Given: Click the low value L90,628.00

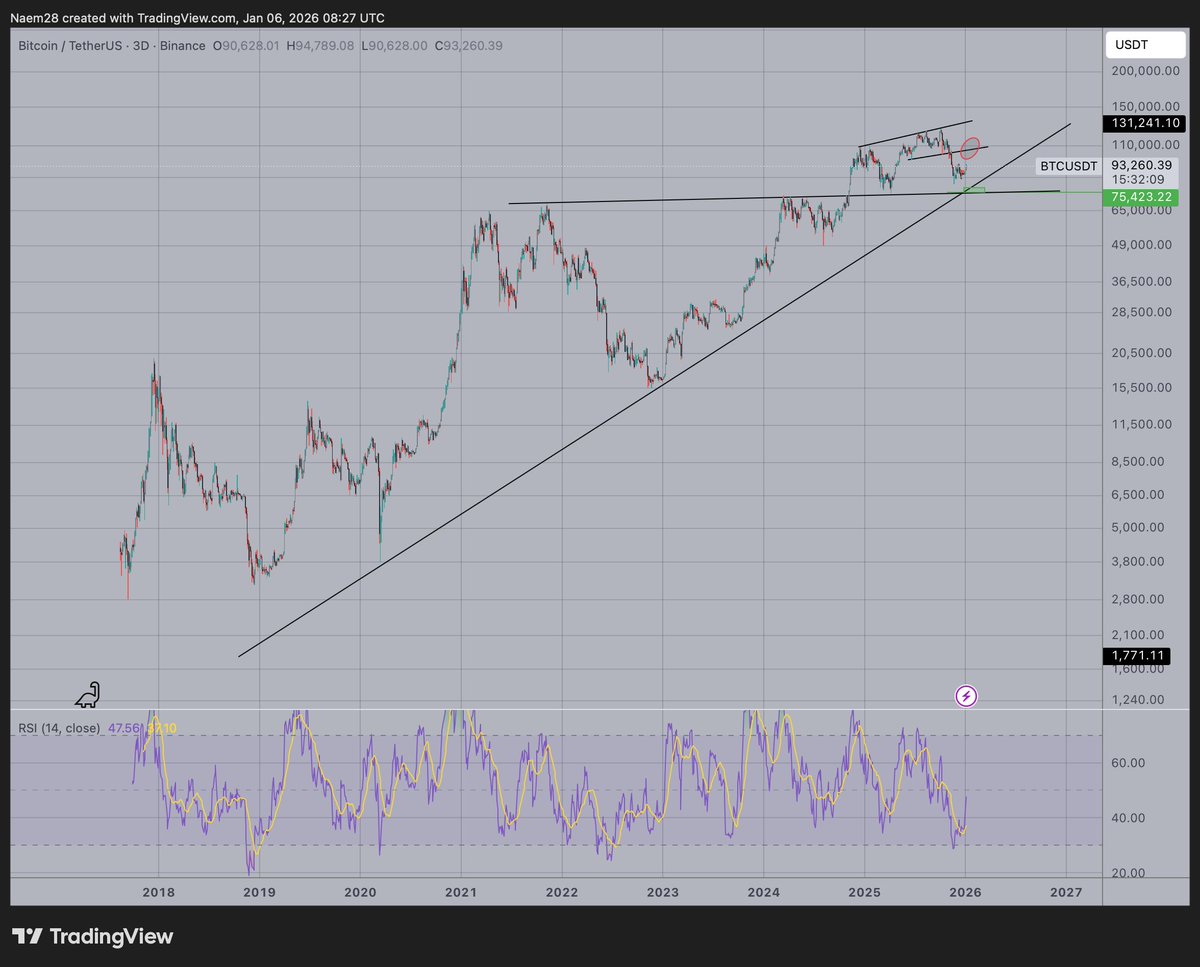Looking at the screenshot, I should (395, 46).
